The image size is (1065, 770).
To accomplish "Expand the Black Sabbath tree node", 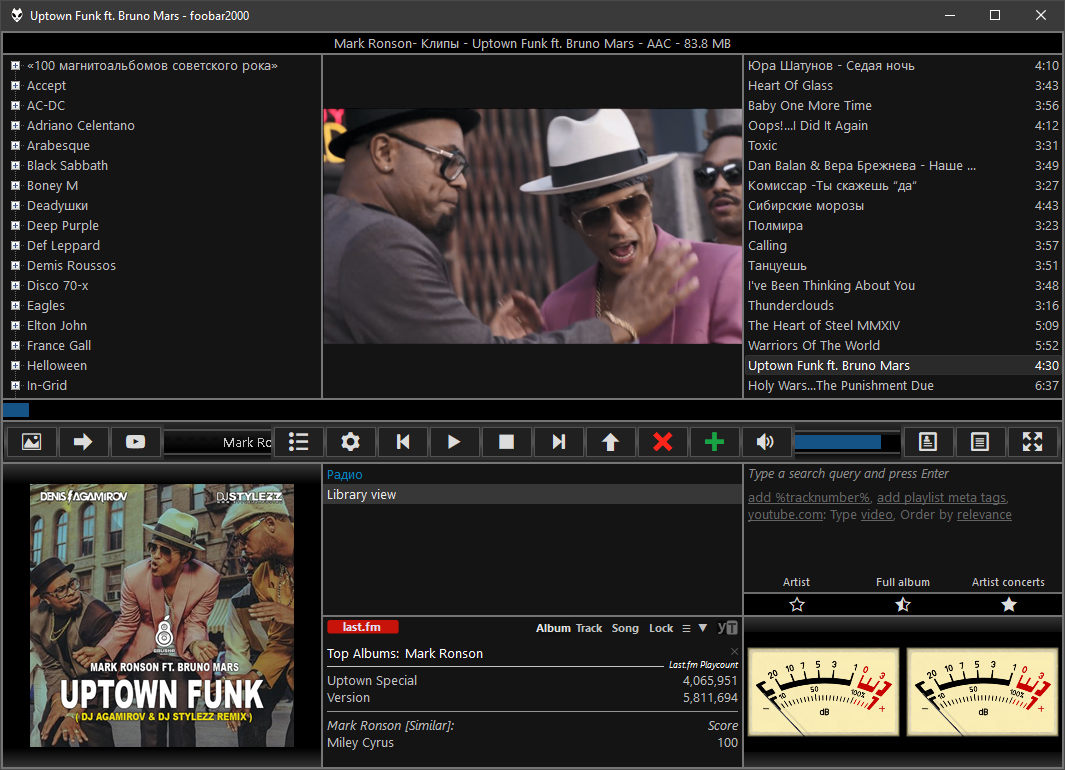I will coord(16,166).
